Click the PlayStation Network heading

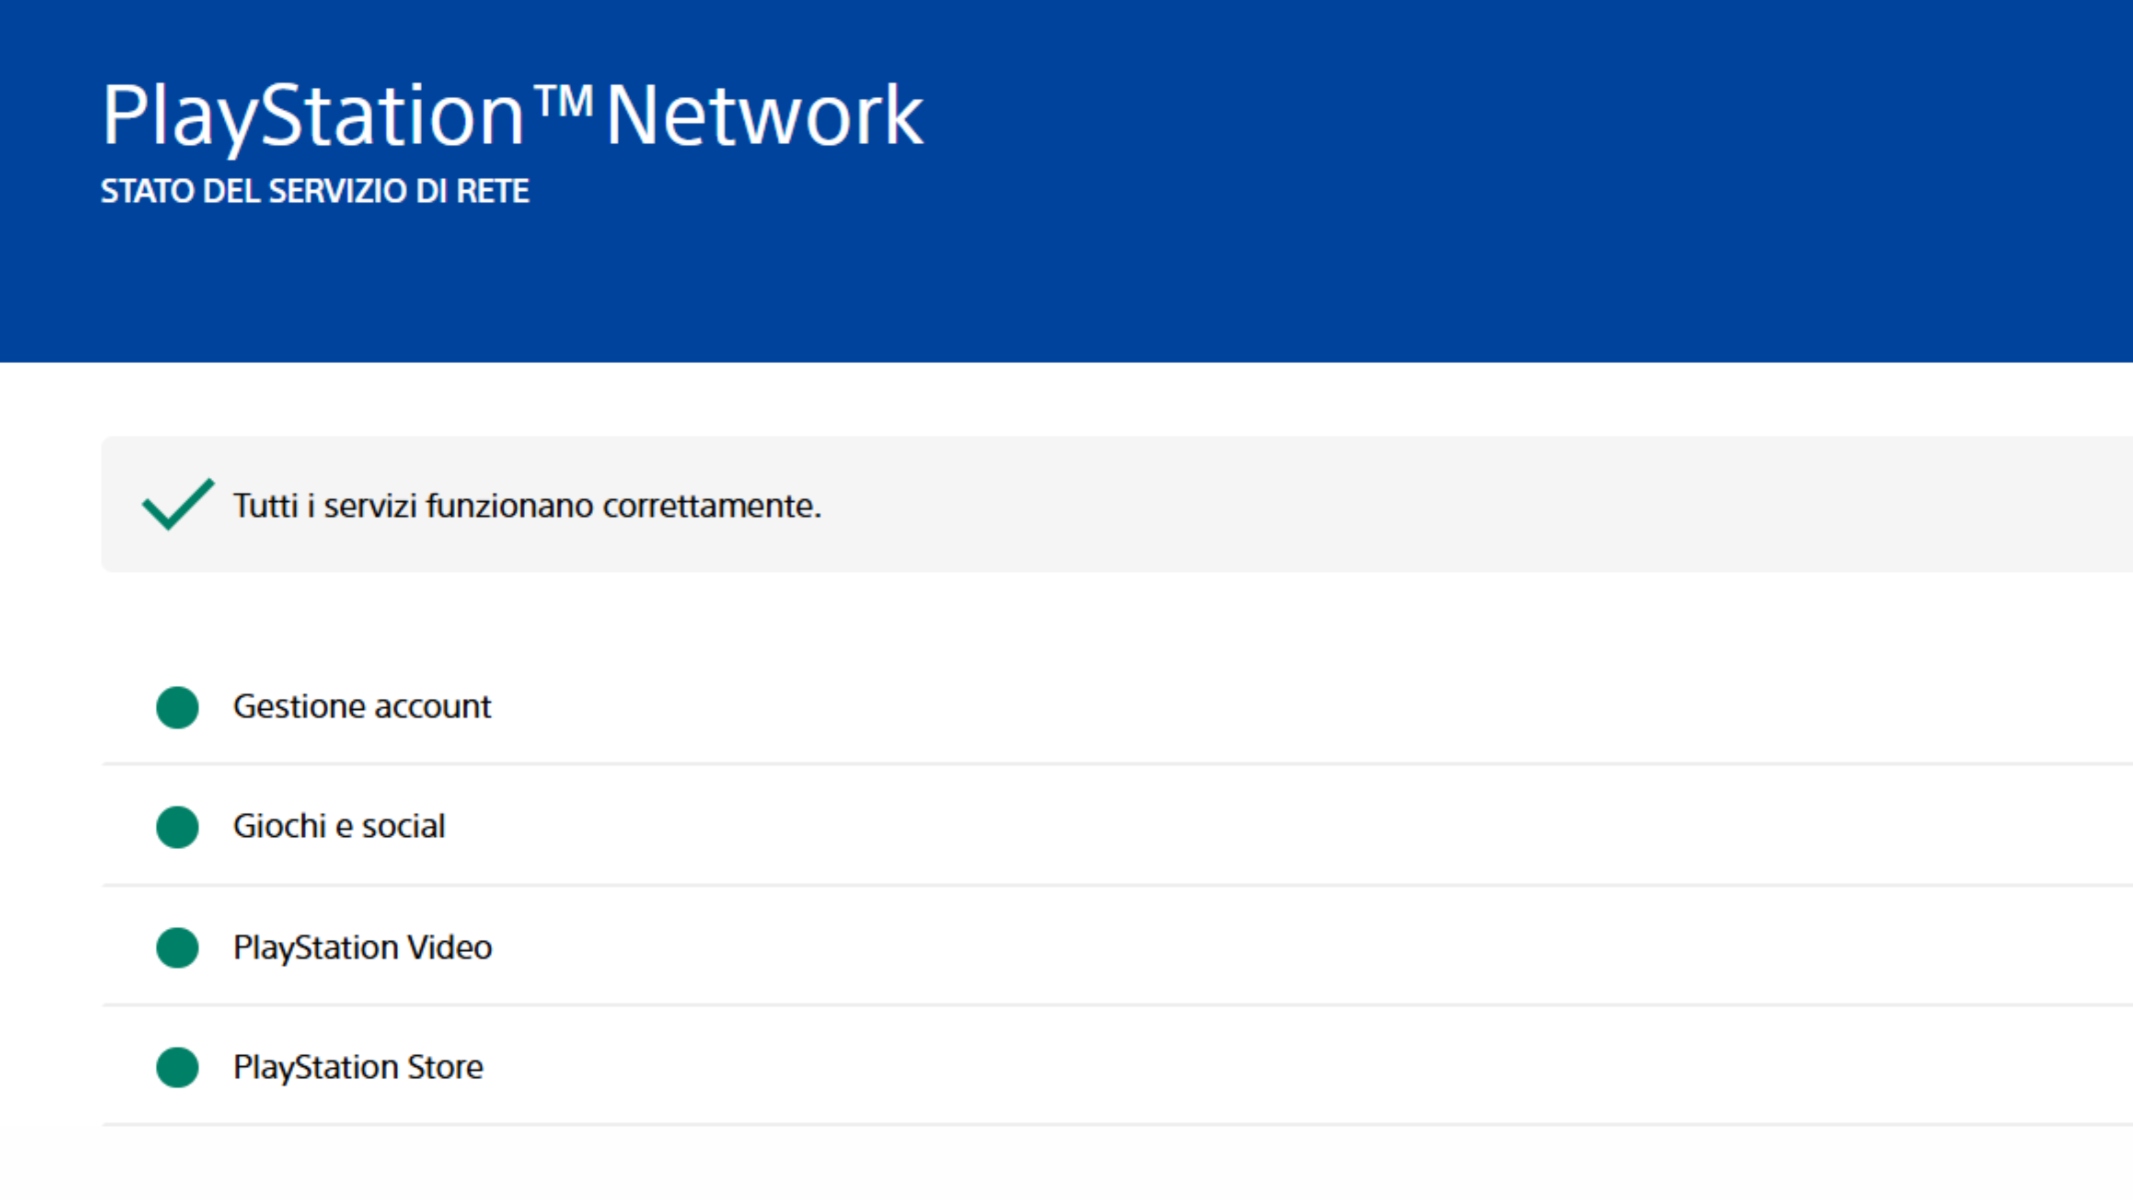click(512, 117)
